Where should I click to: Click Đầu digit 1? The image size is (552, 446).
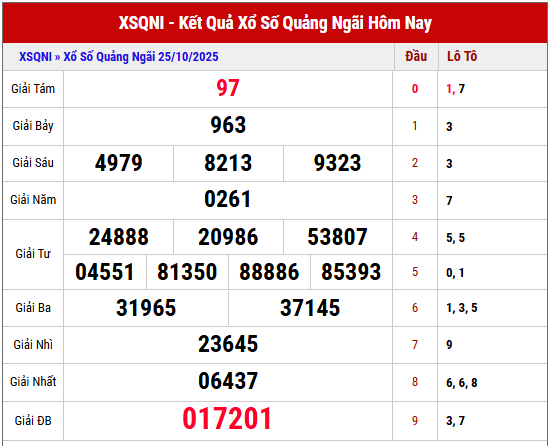tap(415, 126)
